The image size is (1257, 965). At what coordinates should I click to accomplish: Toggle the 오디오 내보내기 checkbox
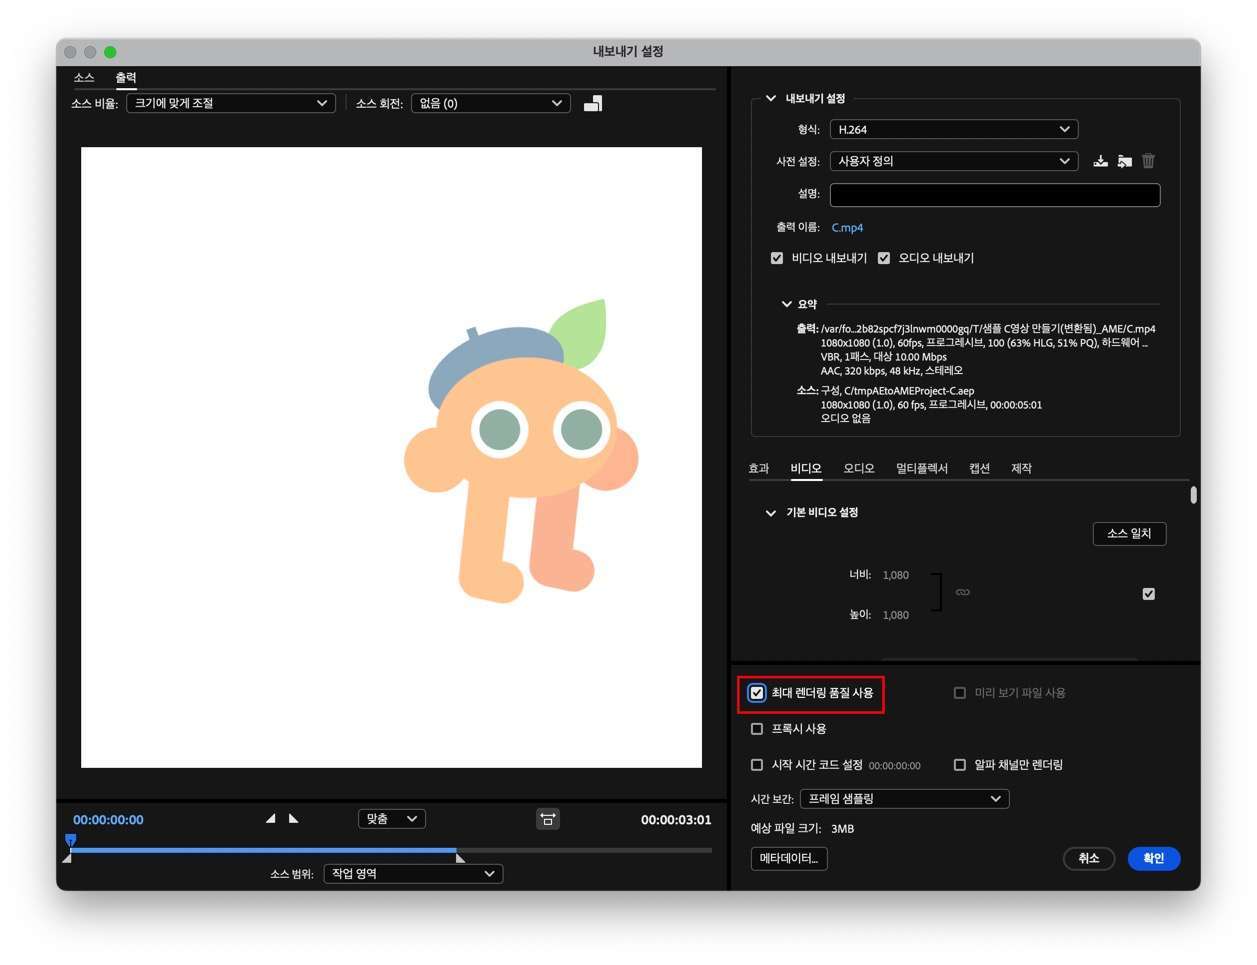tap(884, 258)
